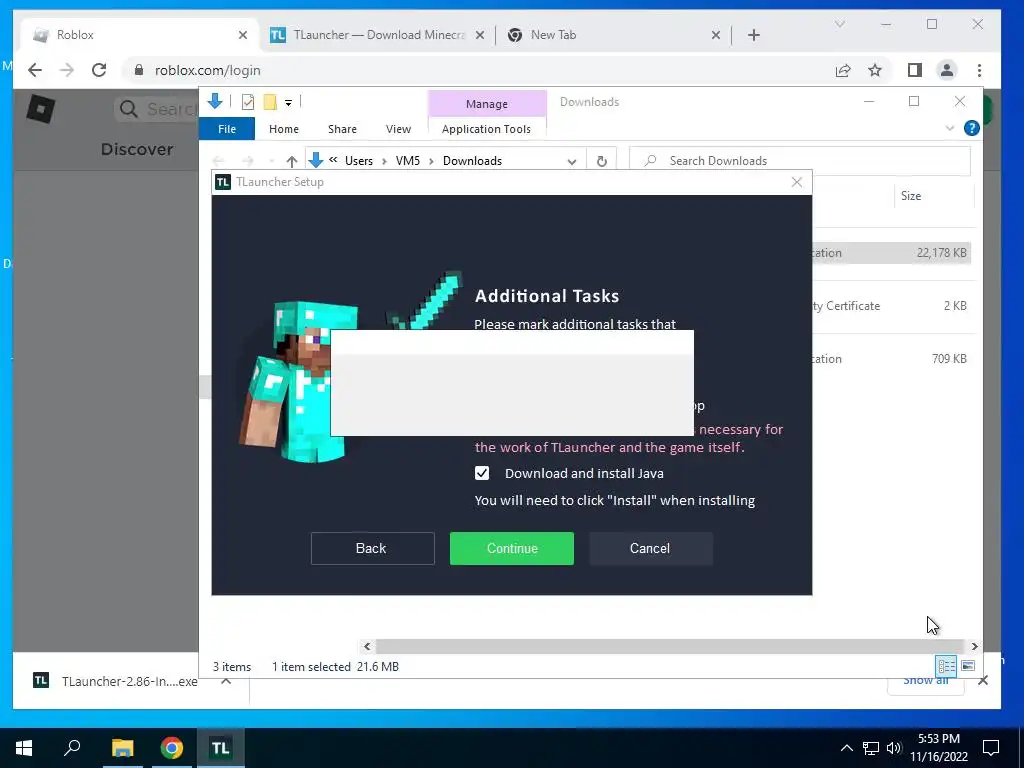Close the TLauncher Setup dialog
This screenshot has width=1024, height=768.
click(797, 182)
